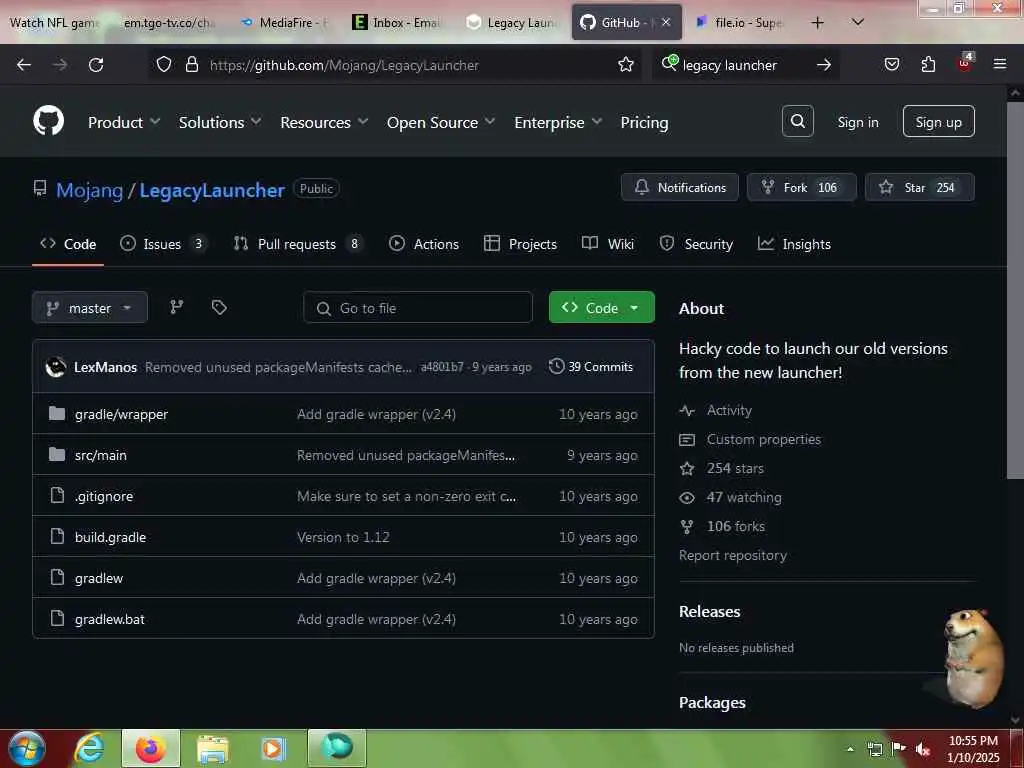
Task: Open the GitHub search magnifier button
Action: coord(797,121)
